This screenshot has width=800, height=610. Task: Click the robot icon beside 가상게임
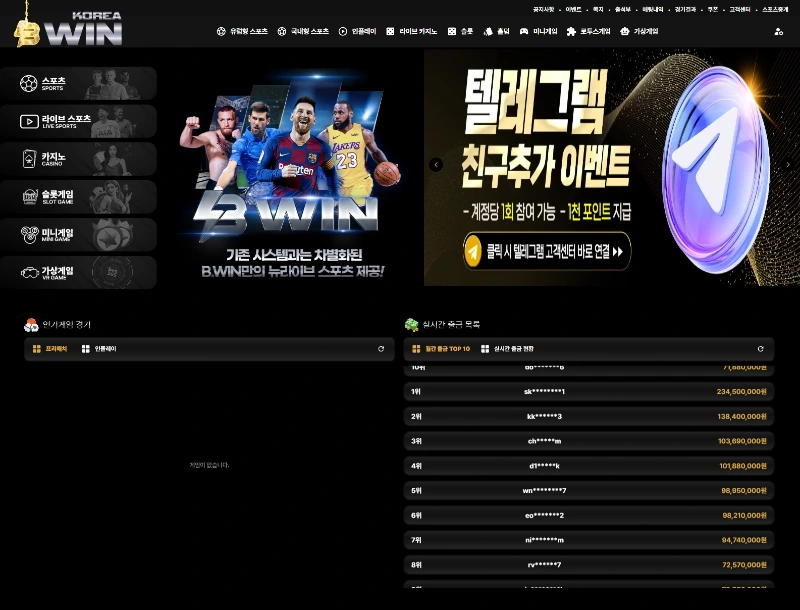(x=624, y=32)
